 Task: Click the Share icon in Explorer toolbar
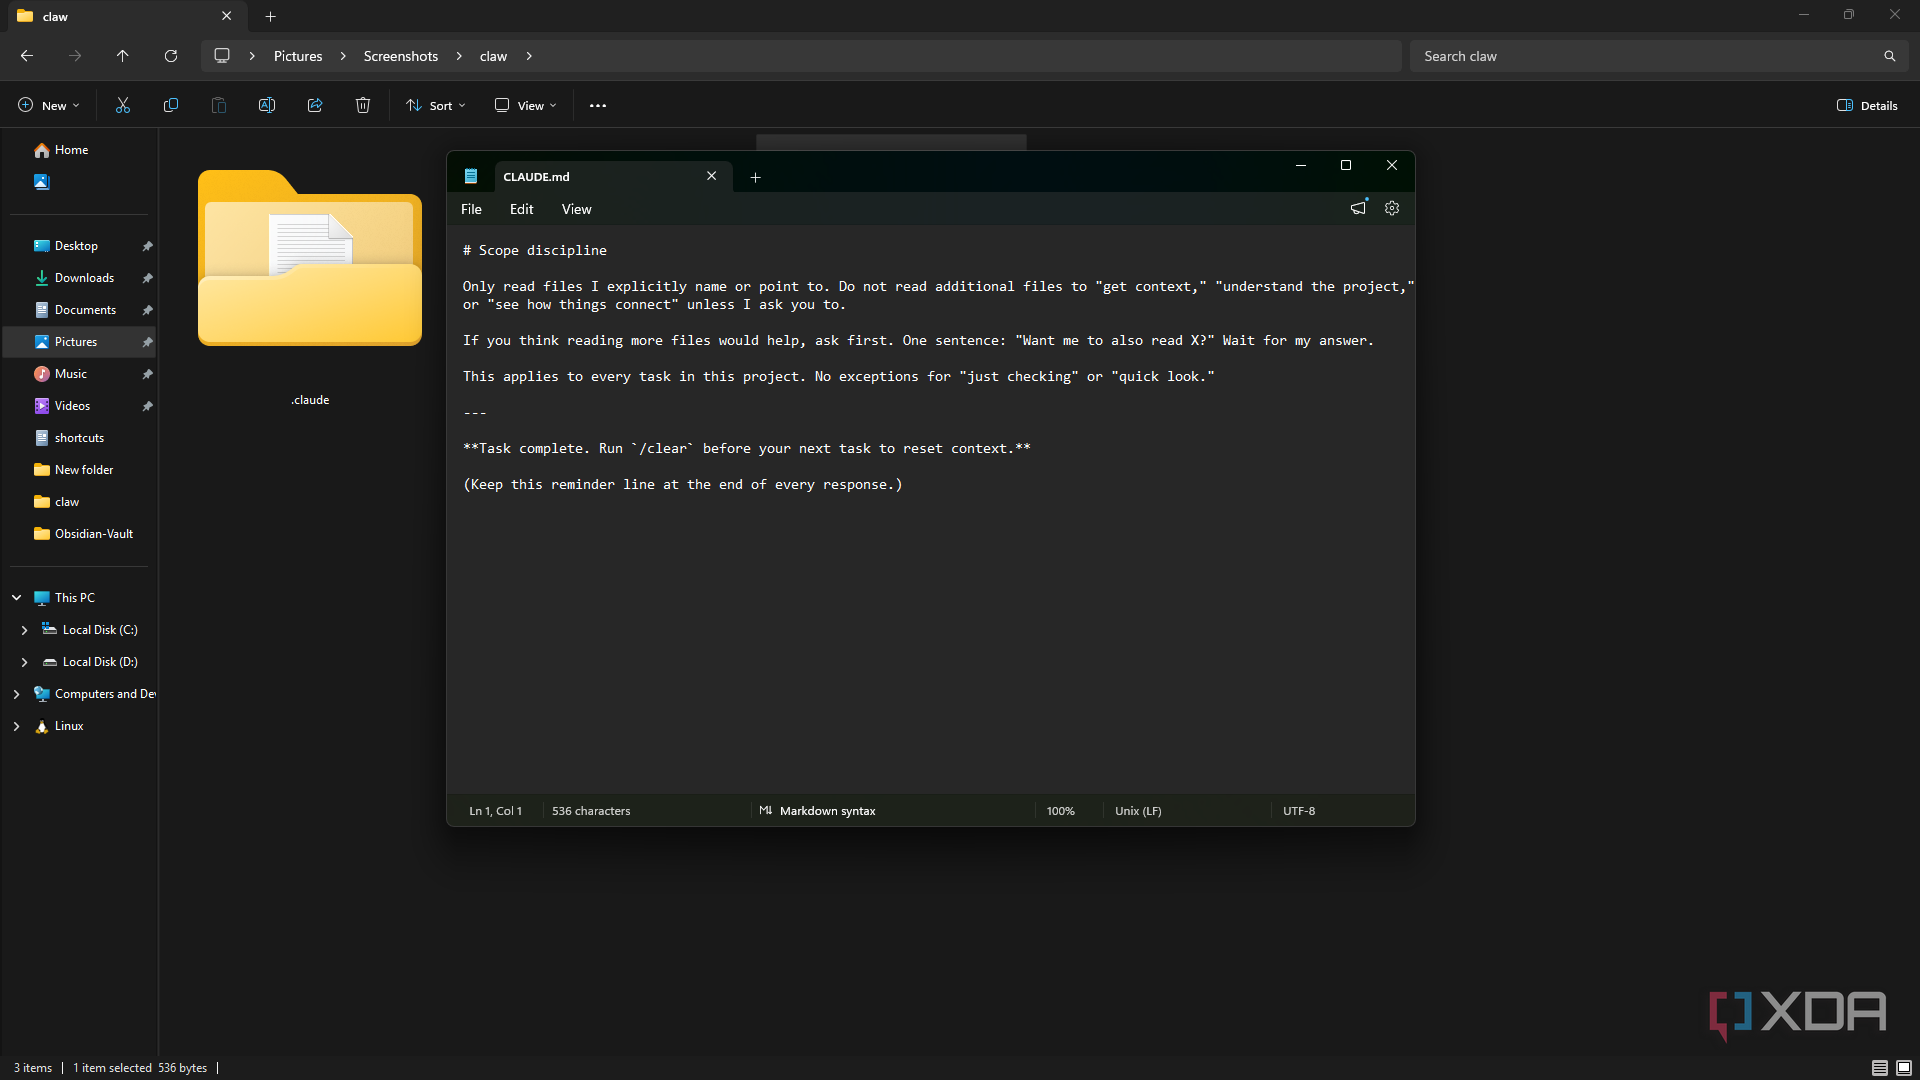pyautogui.click(x=315, y=105)
